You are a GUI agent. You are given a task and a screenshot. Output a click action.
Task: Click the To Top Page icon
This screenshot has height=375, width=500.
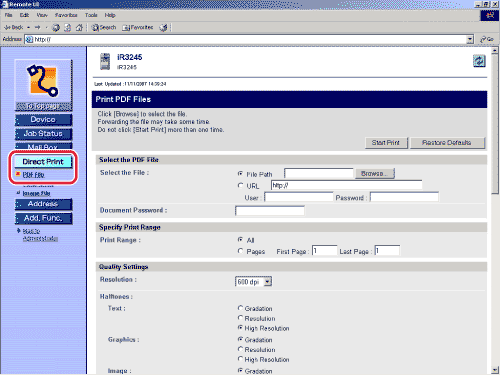coord(43,85)
